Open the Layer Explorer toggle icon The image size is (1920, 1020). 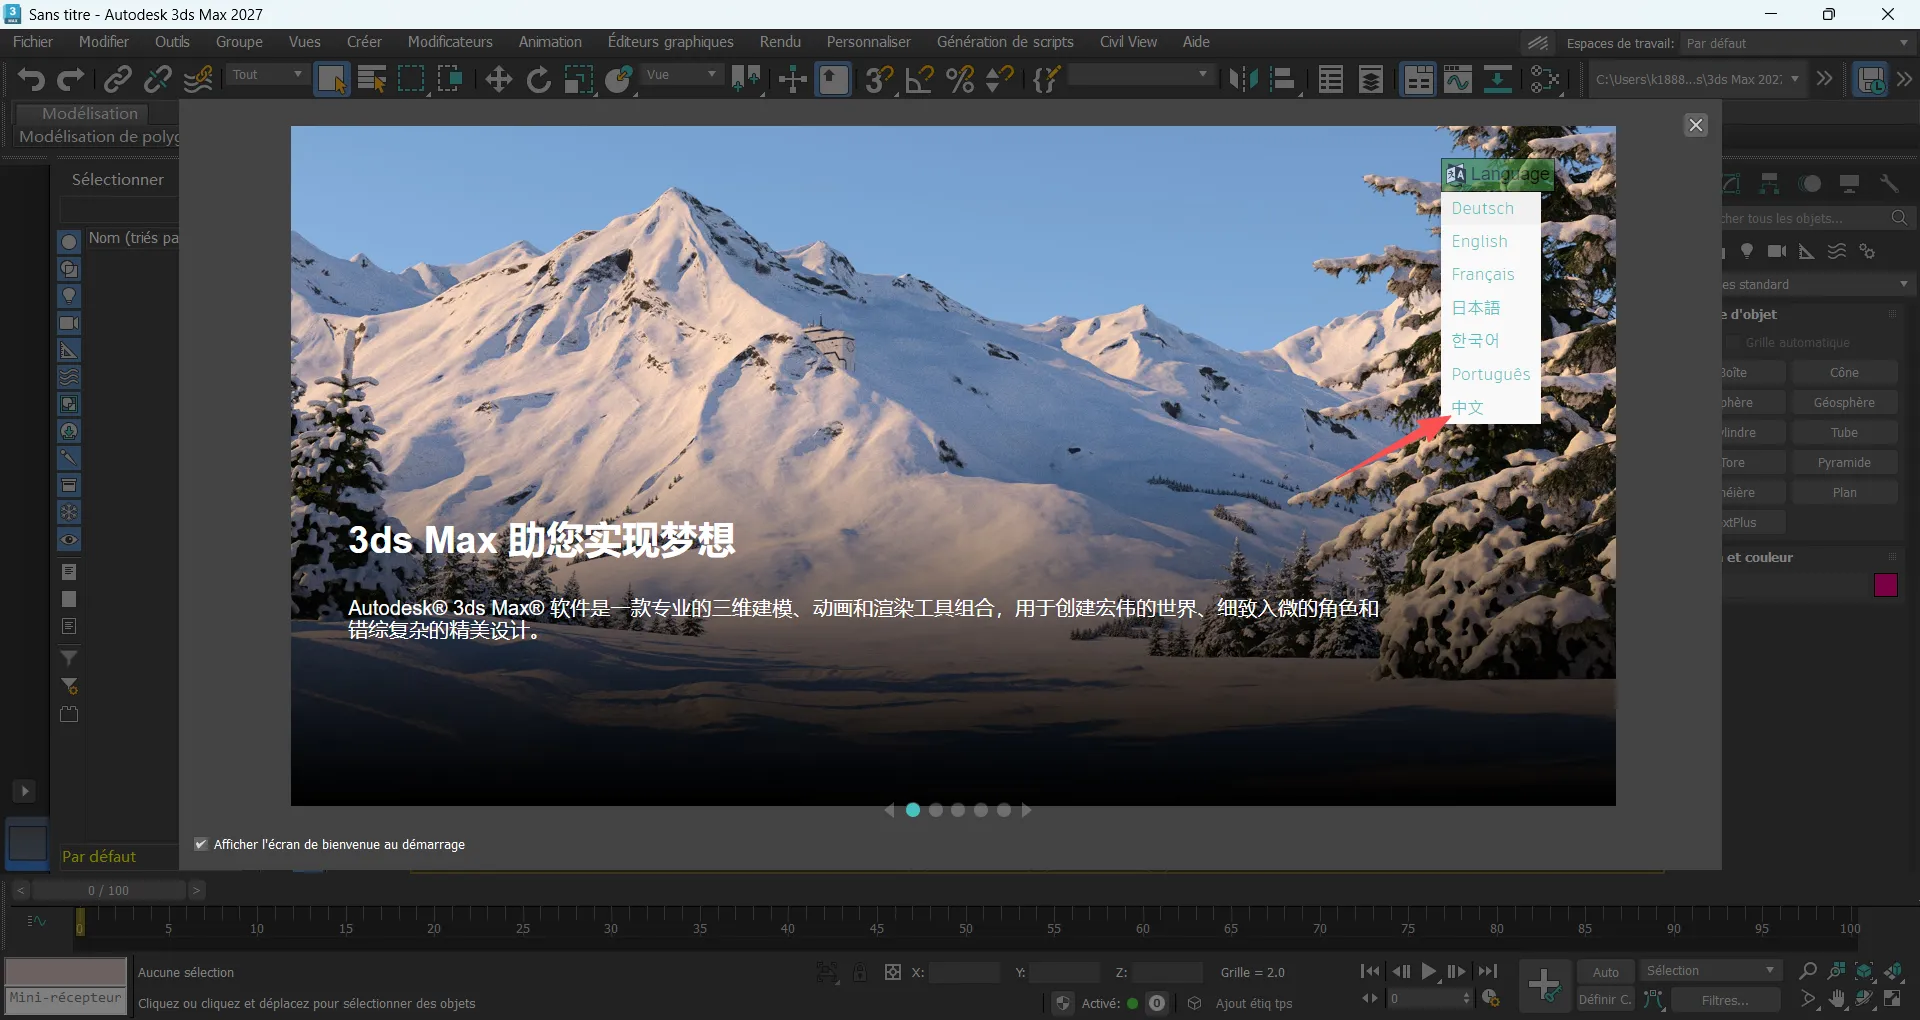pos(1371,79)
